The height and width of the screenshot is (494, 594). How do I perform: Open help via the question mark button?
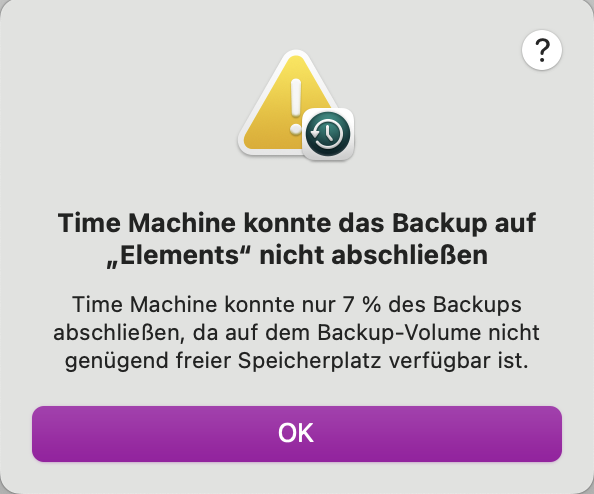[x=542, y=50]
